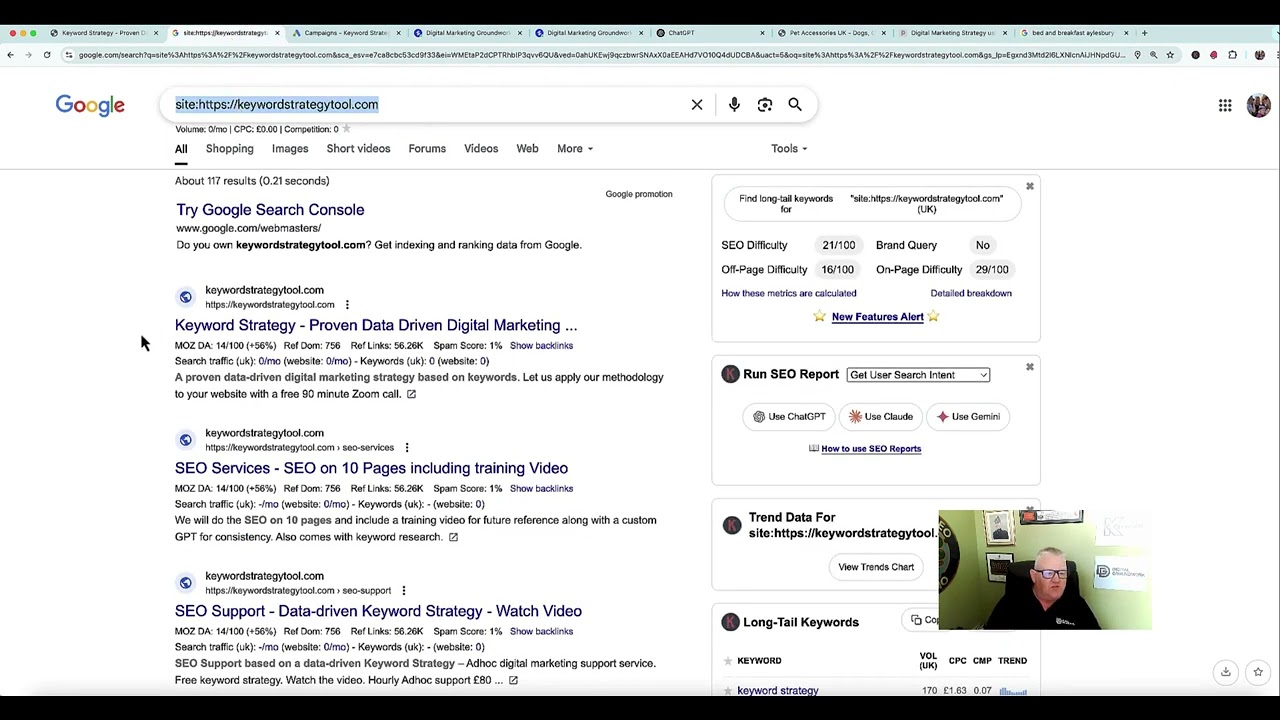This screenshot has width=1280, height=720.
Task: Open 'How these metrics are calculated' link
Action: [789, 293]
